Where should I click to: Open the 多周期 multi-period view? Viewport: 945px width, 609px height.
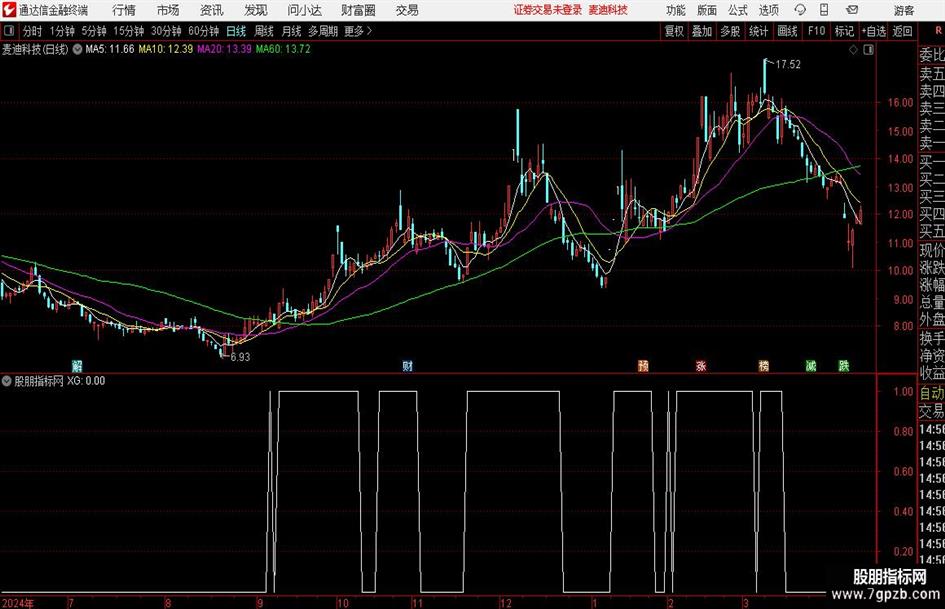pyautogui.click(x=323, y=31)
